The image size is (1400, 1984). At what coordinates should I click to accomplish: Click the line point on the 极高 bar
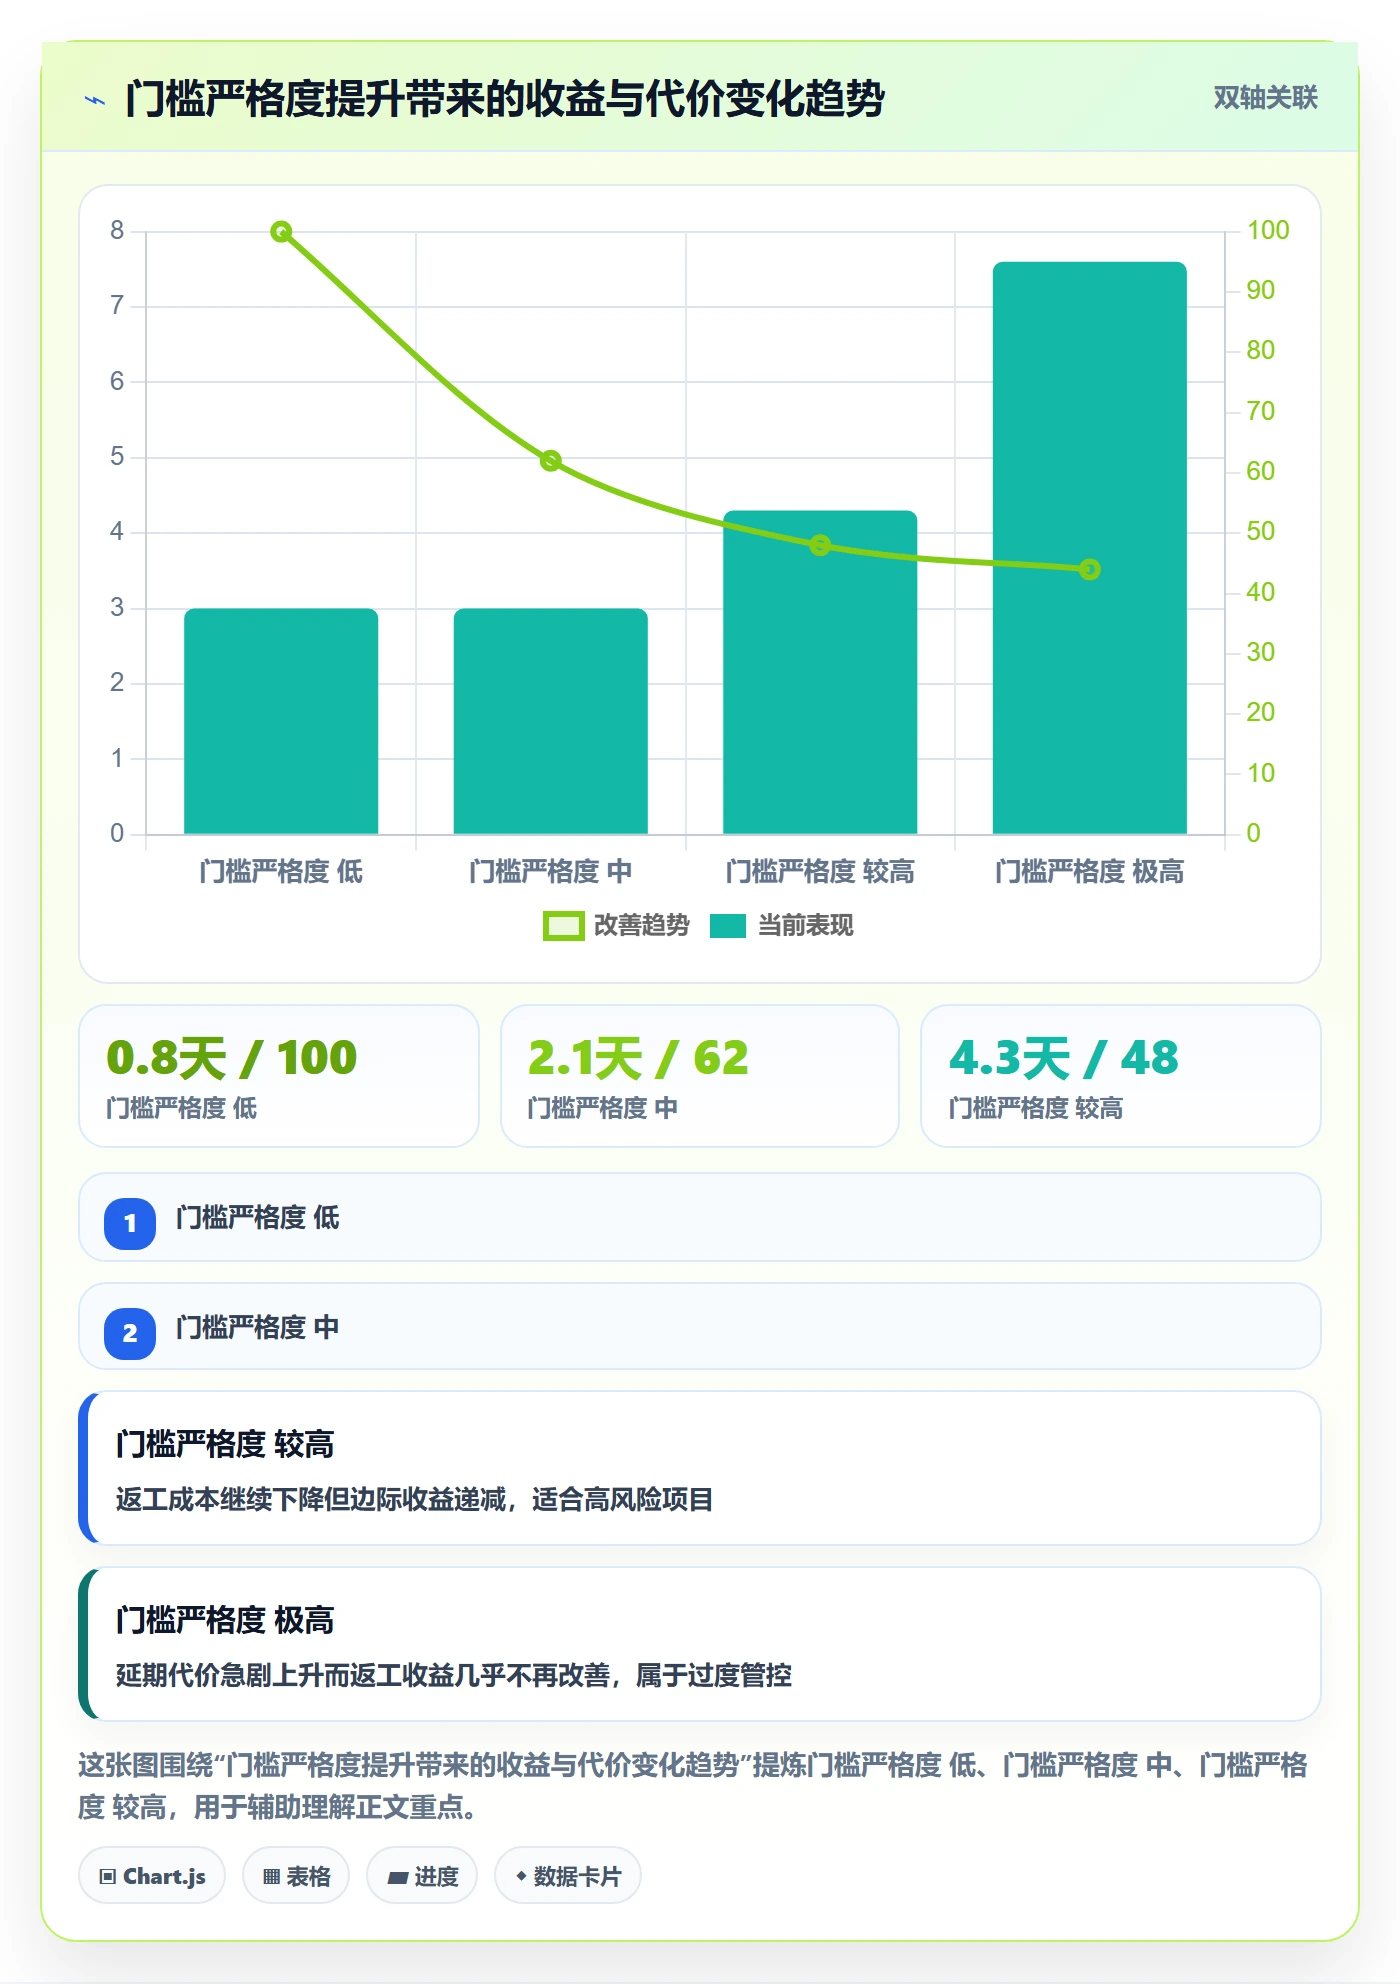point(1090,569)
